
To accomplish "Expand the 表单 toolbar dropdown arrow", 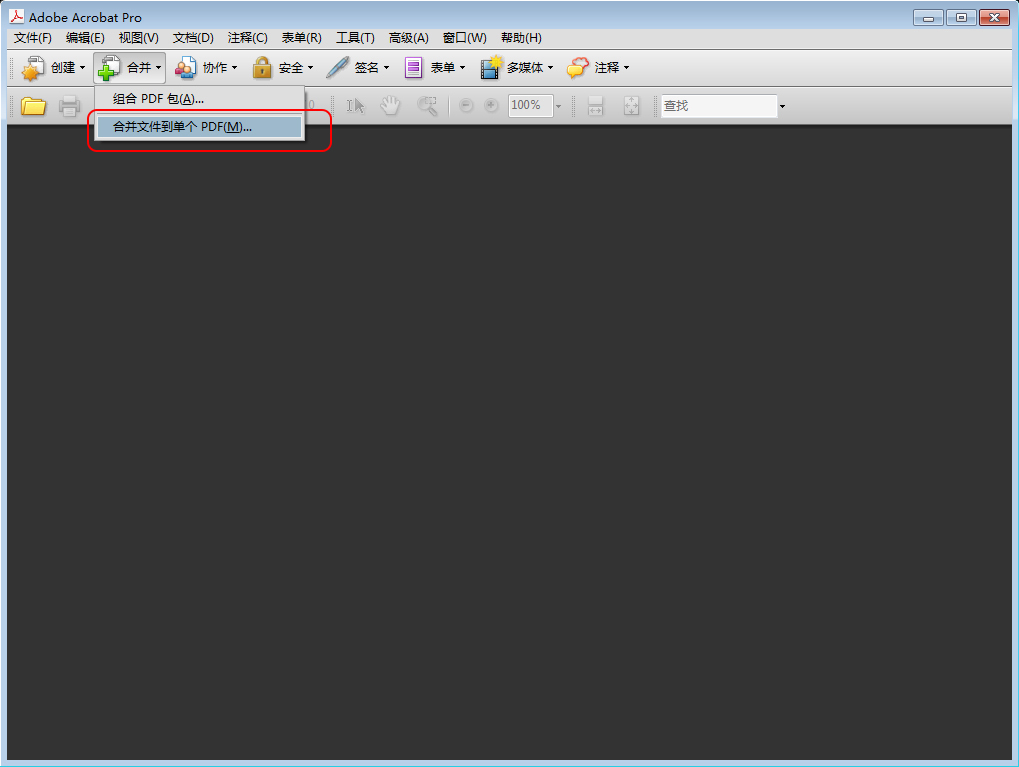I will pyautogui.click(x=463, y=68).
